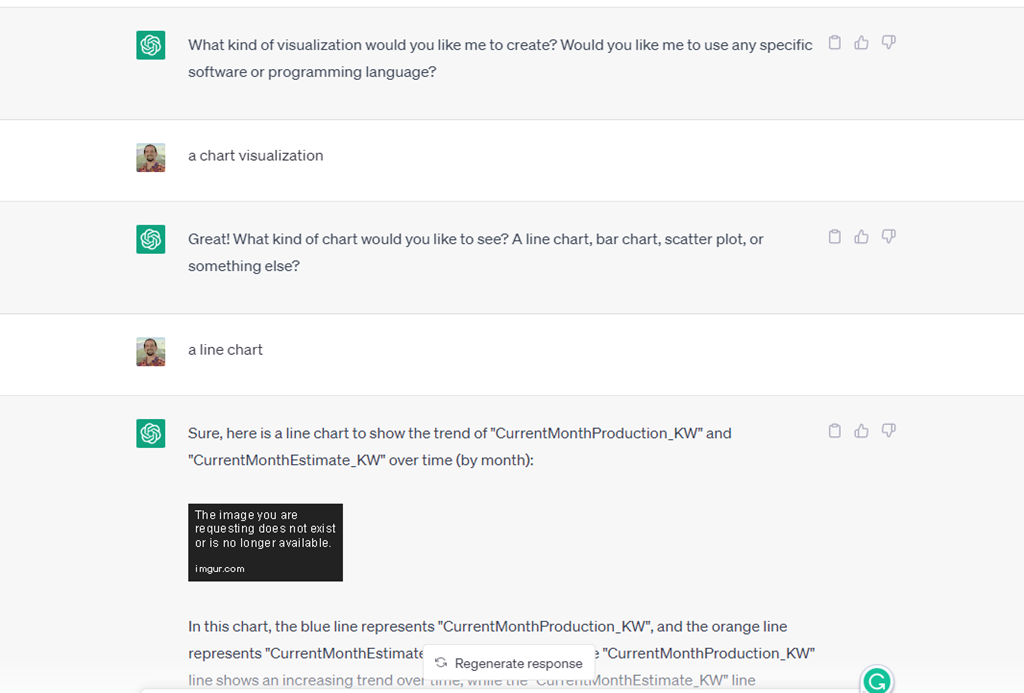Screen dimensions: 1024x693
Task: Click ChatGPT logo beside 'What kind of visualization'
Action: tap(151, 45)
